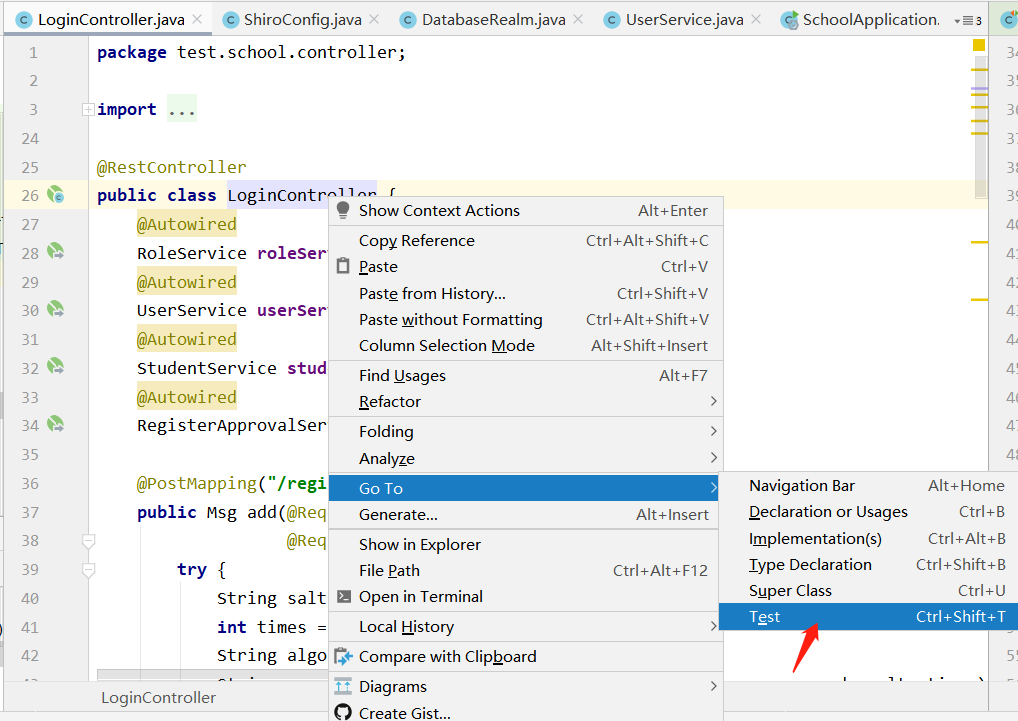
Task: Open the ShiroConfig.java tab
Action: [x=303, y=20]
